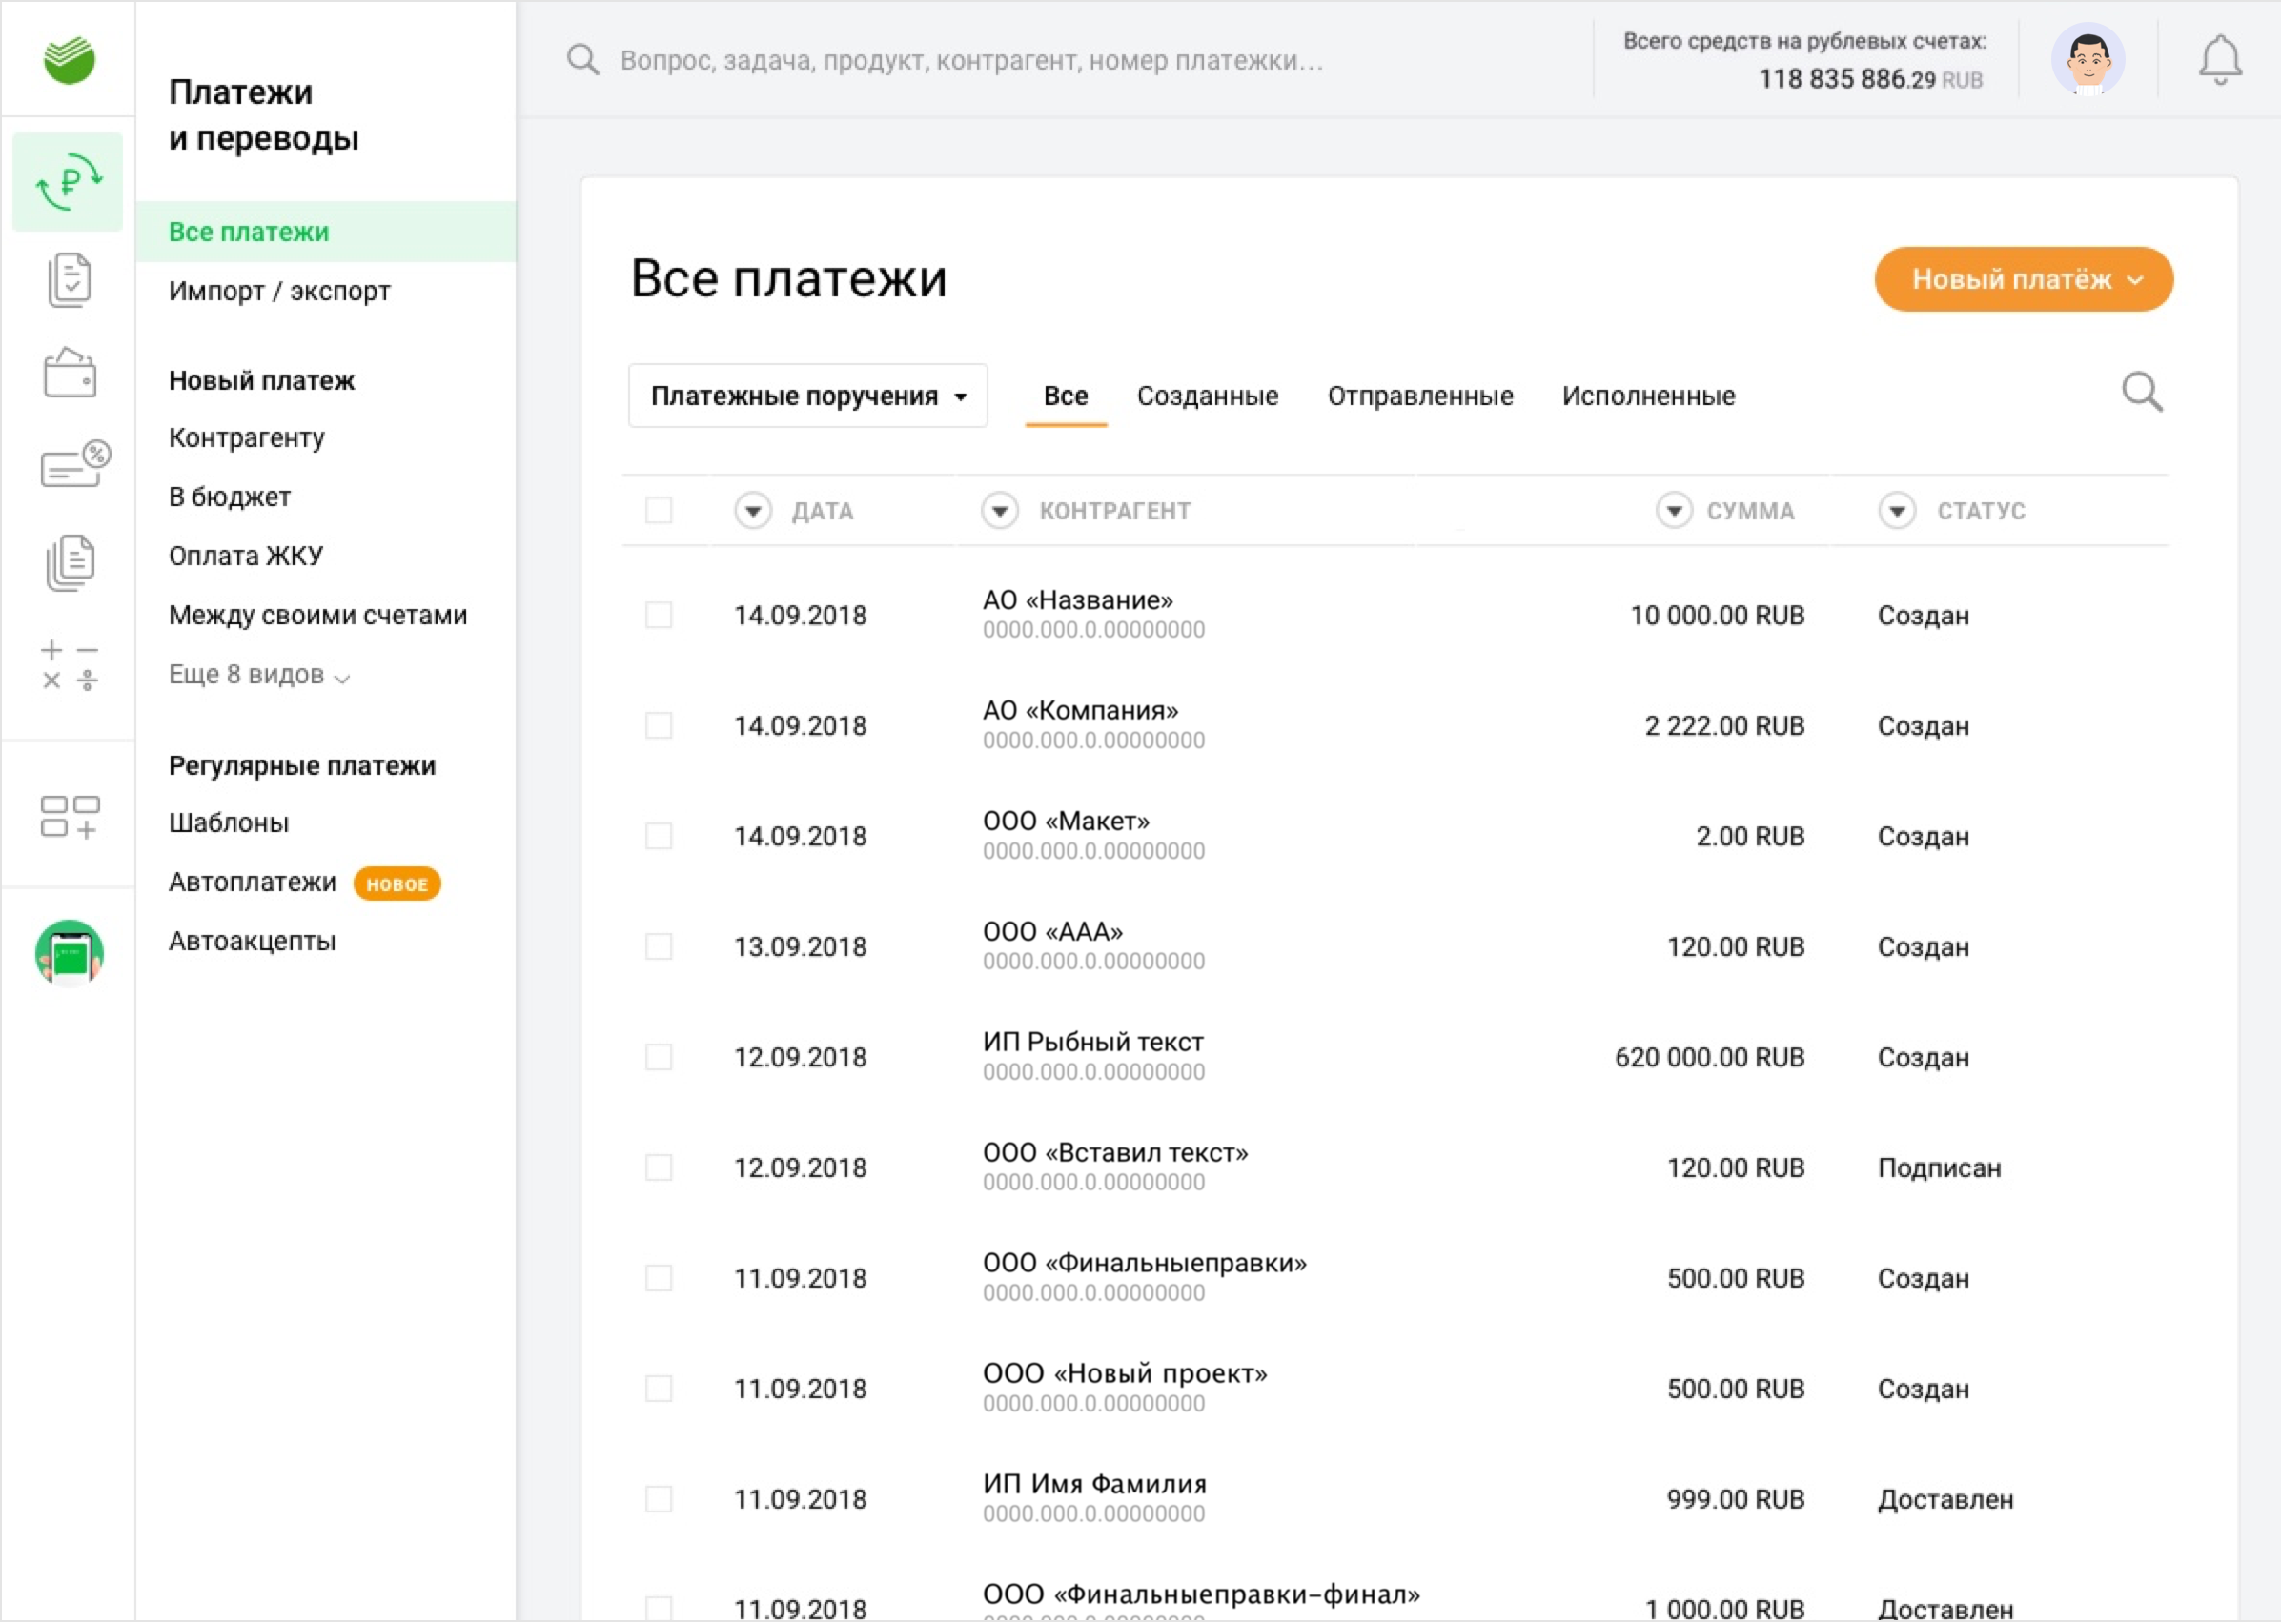Click the wallet icon in left sidebar

(x=69, y=373)
